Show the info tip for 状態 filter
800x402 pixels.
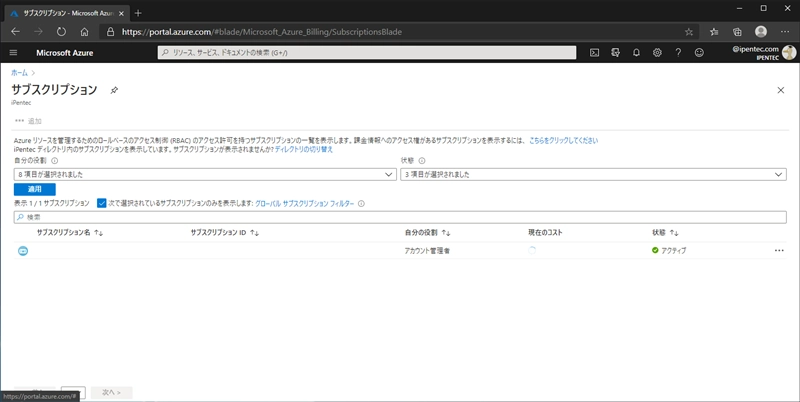tap(422, 161)
